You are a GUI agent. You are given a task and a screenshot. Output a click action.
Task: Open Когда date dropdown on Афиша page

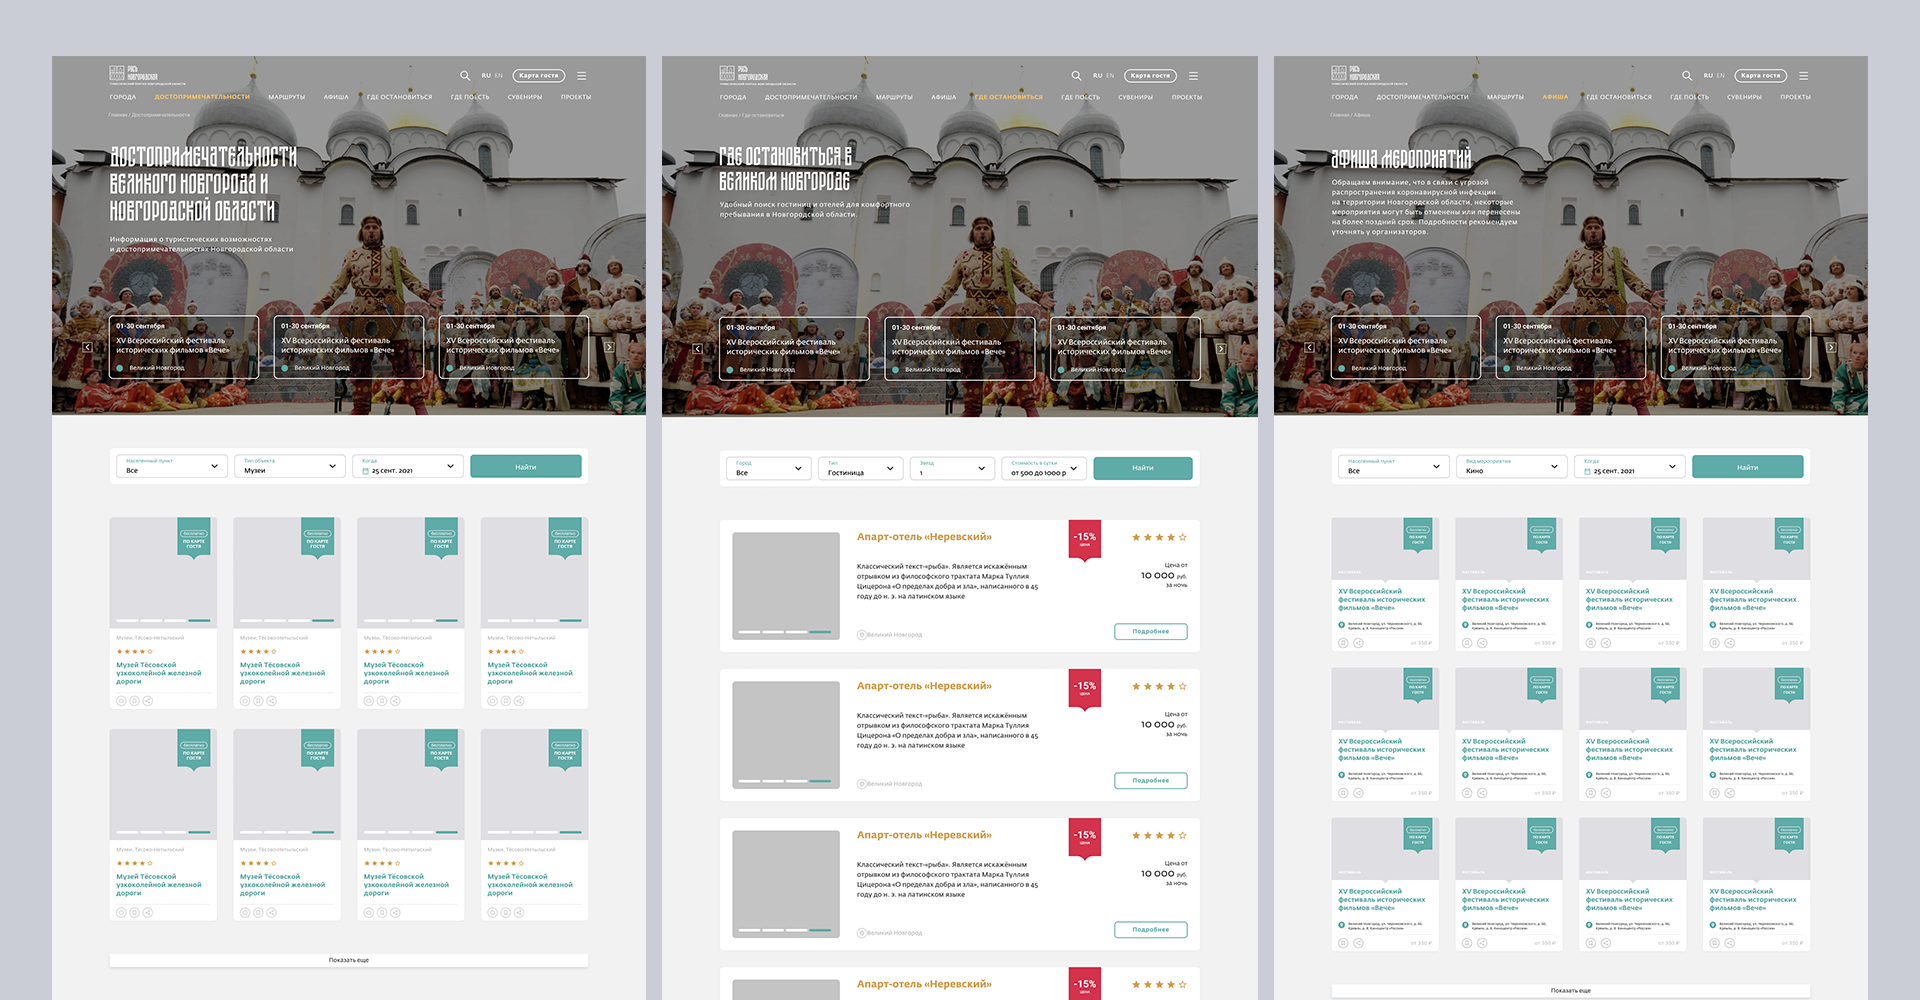1630,466
